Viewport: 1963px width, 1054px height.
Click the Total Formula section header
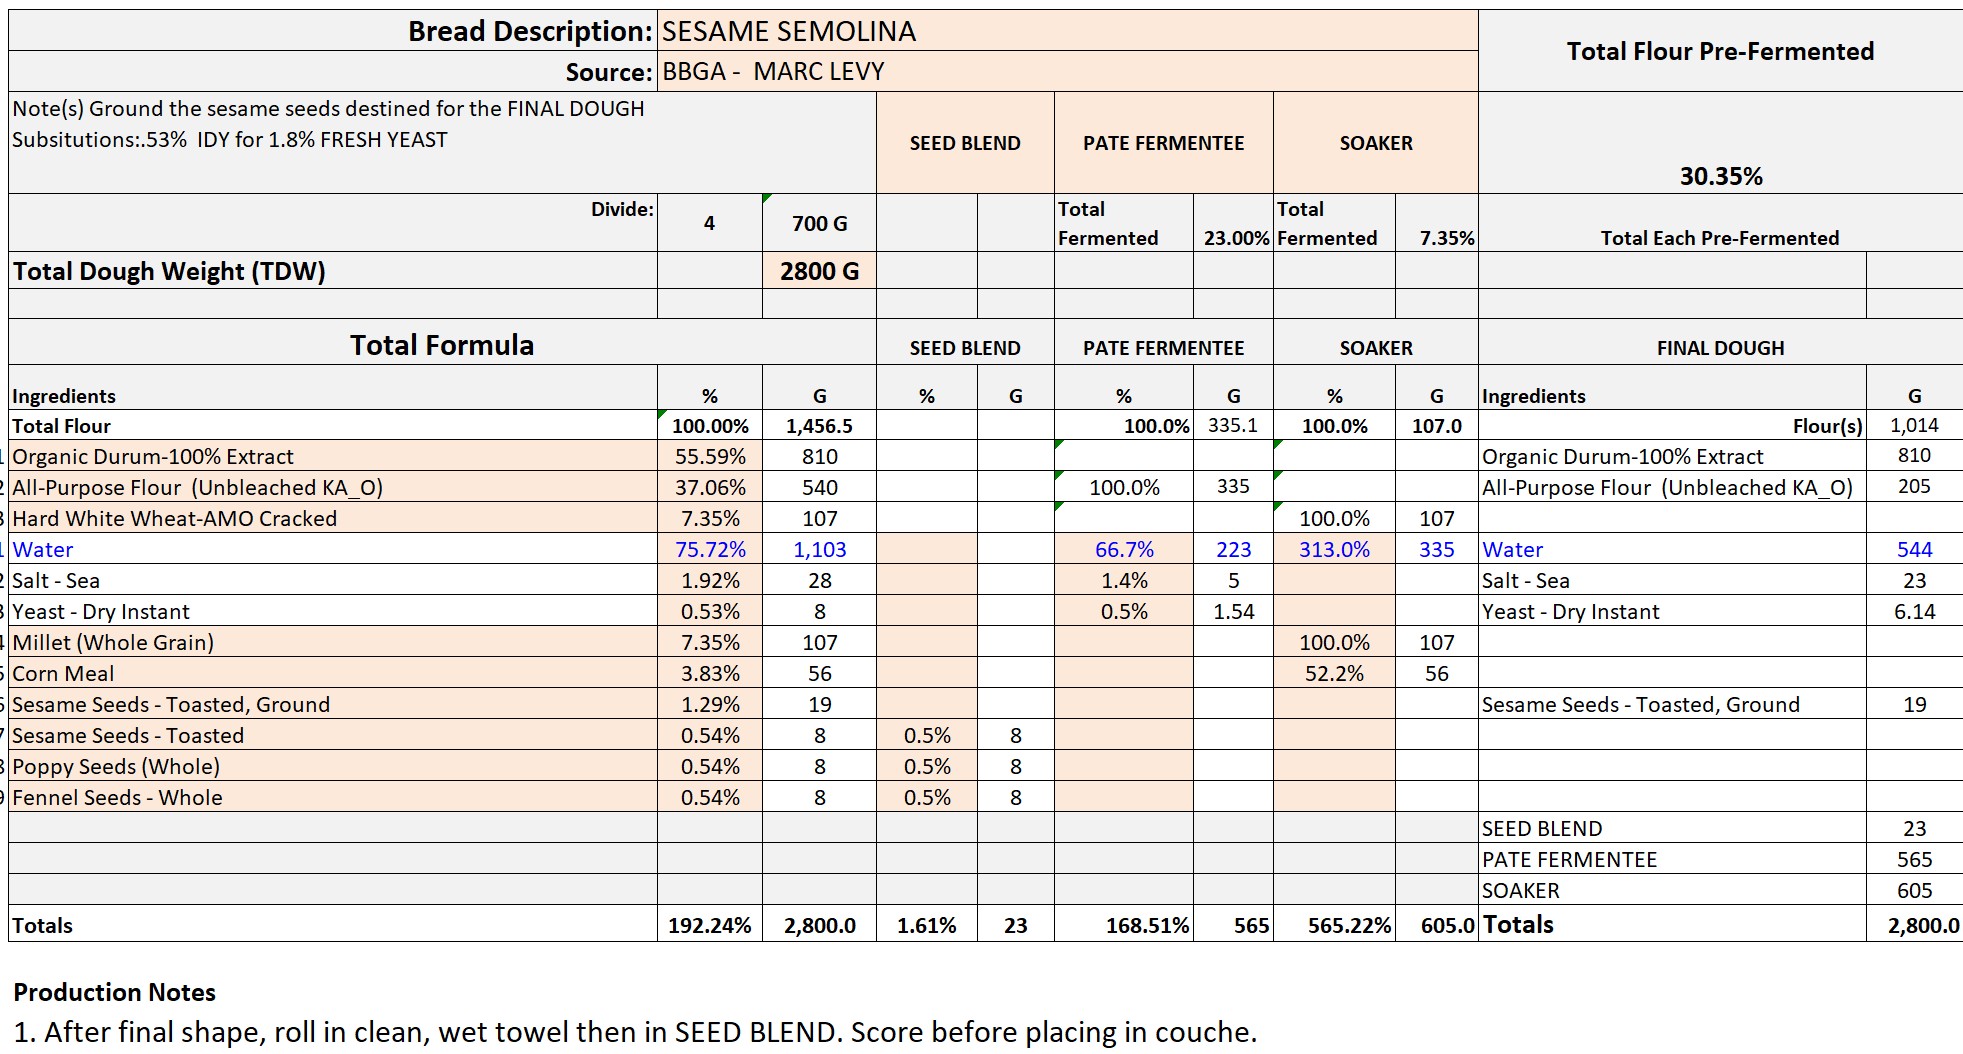click(441, 345)
